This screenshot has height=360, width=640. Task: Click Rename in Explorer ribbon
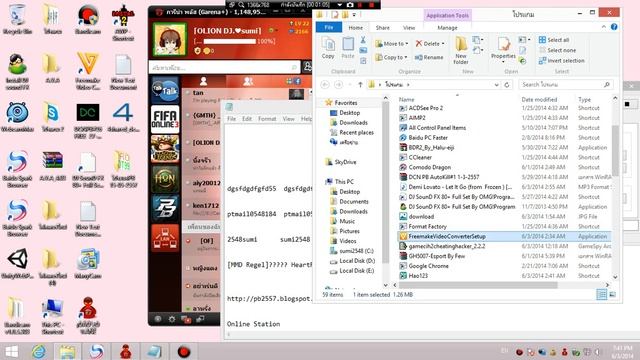[429, 58]
